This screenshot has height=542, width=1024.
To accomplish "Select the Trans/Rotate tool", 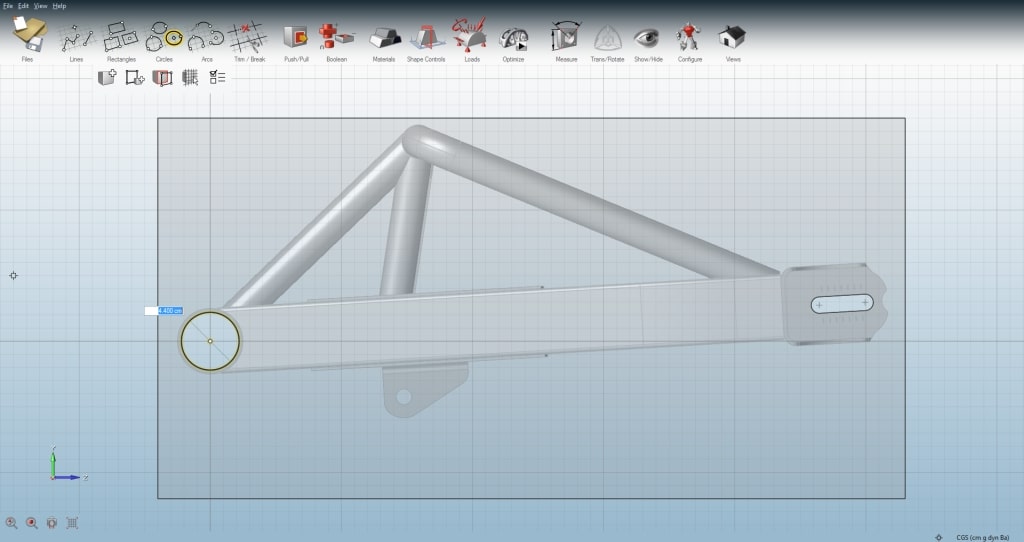I will pos(607,38).
